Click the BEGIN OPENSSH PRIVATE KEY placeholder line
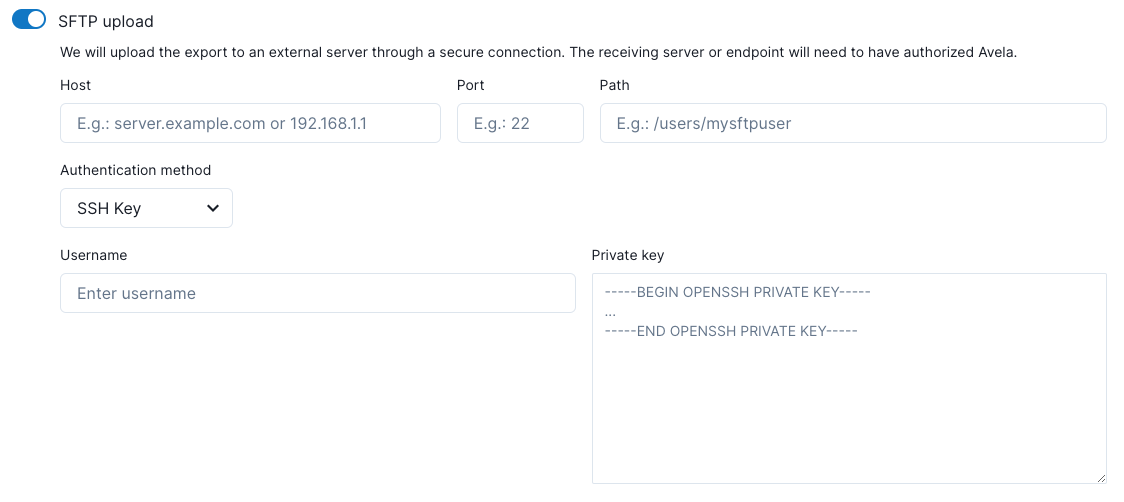Screen dimensions: 1124x502 (x=738, y=293)
